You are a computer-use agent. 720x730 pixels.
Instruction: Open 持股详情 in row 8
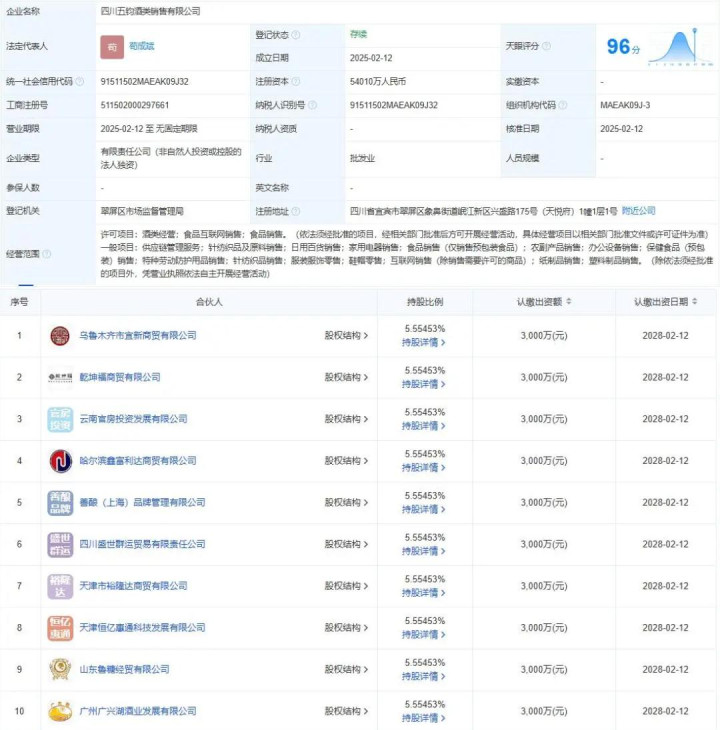pos(424,635)
